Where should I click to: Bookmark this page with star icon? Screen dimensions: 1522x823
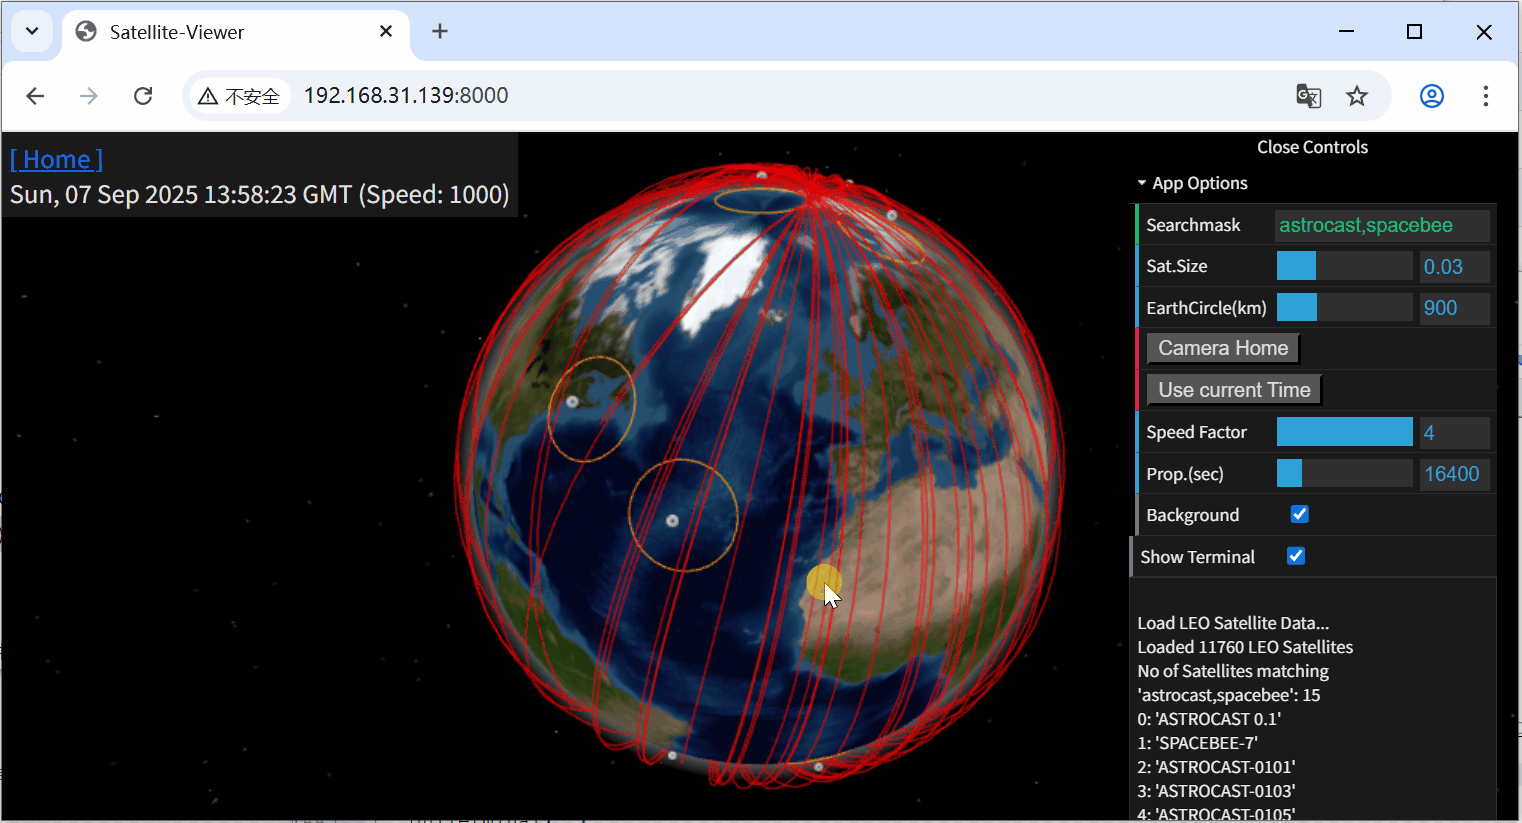1357,96
